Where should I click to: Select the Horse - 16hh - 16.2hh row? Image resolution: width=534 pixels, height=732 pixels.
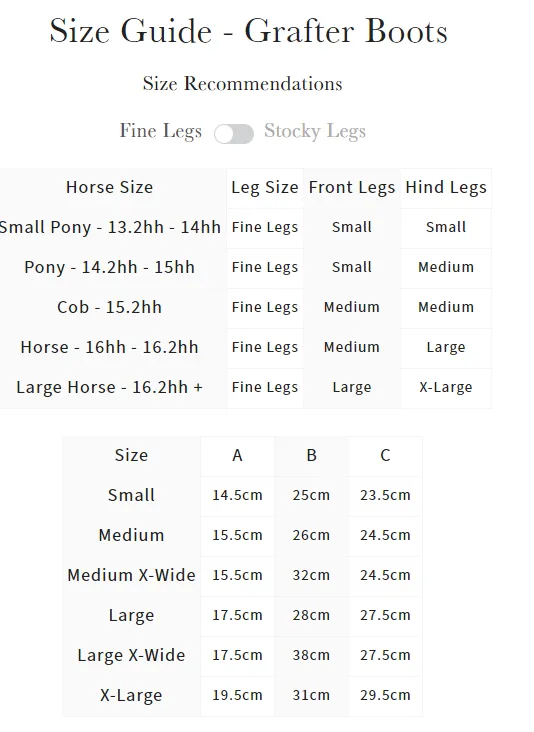coord(246,347)
